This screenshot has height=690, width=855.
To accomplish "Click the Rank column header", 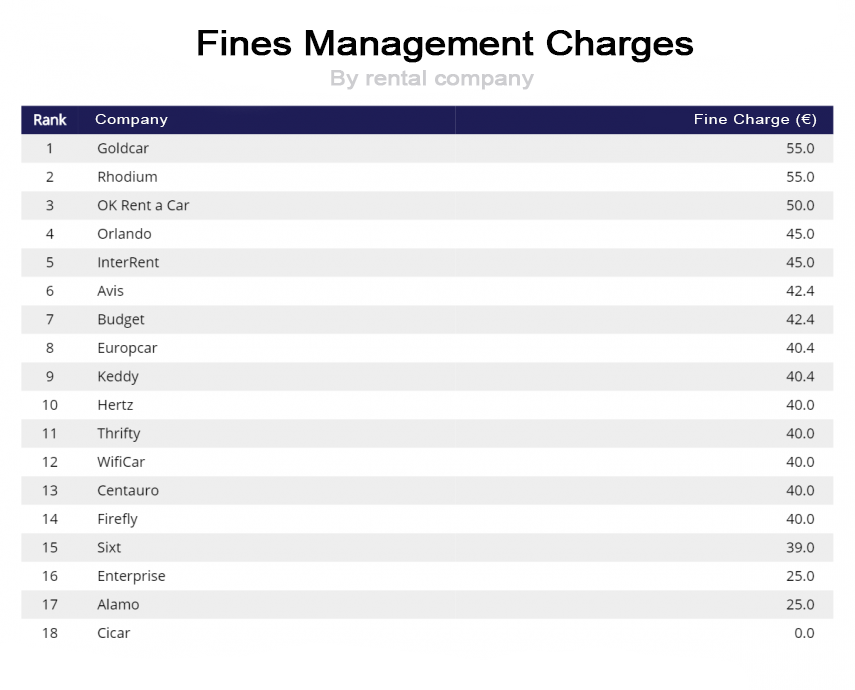I will coord(50,119).
